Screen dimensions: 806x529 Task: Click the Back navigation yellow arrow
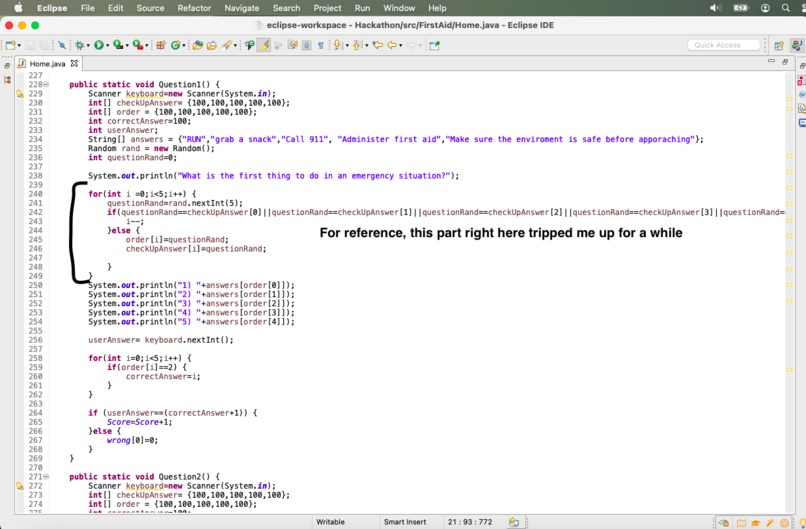tap(392, 45)
